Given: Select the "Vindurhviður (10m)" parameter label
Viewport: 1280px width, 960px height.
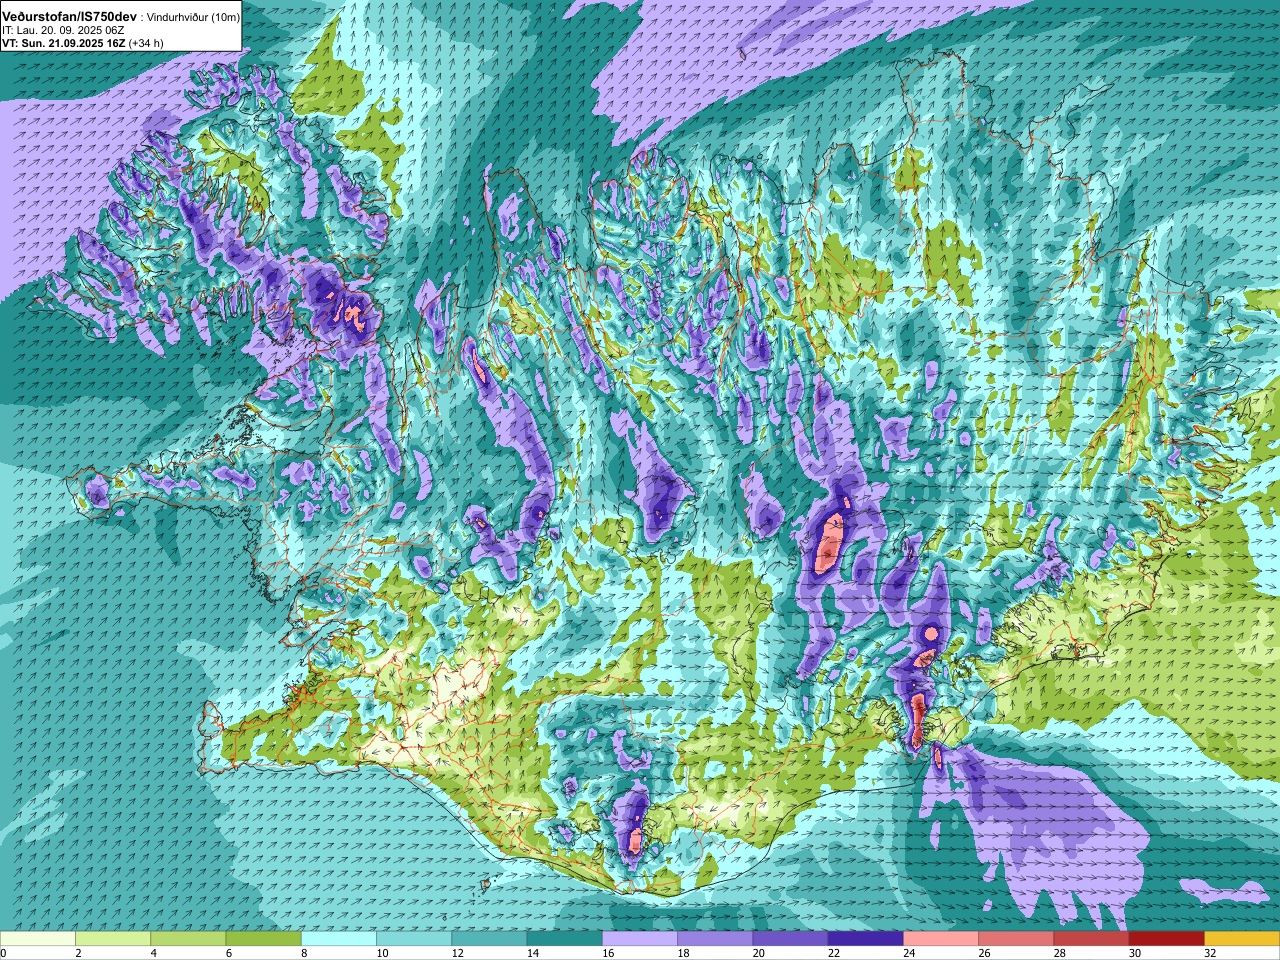Looking at the screenshot, I should (x=193, y=18).
